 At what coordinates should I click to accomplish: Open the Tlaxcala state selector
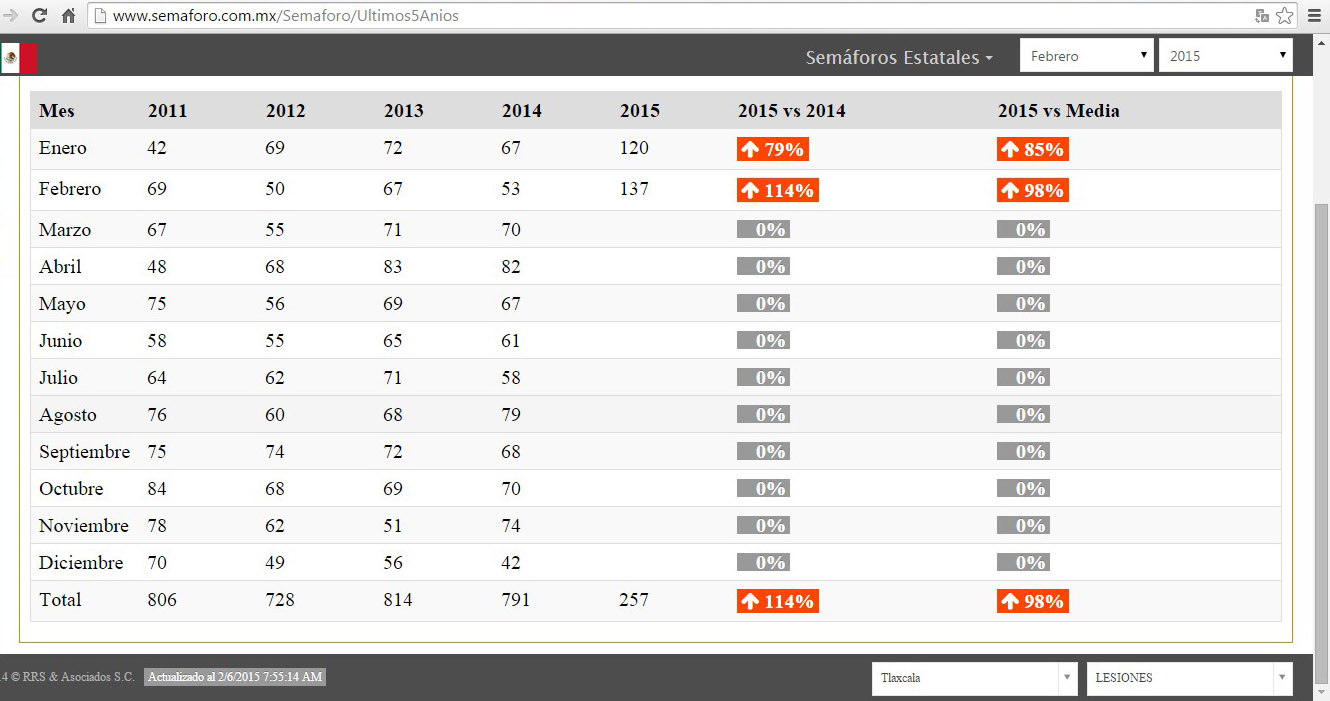974,678
